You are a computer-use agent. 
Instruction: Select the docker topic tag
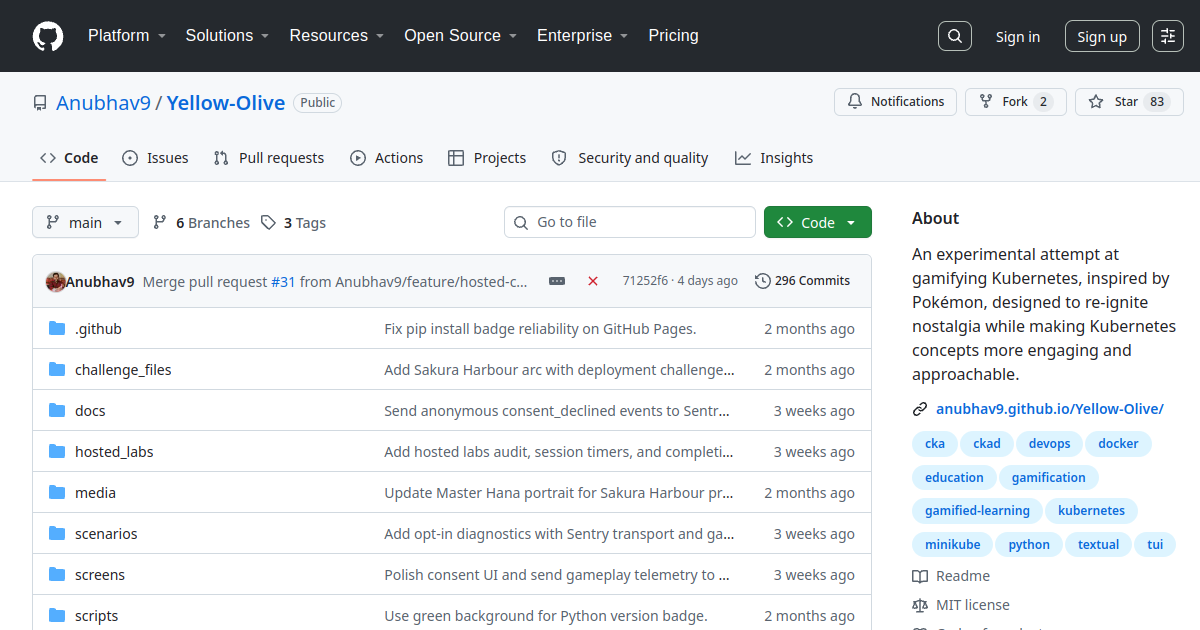point(1118,444)
